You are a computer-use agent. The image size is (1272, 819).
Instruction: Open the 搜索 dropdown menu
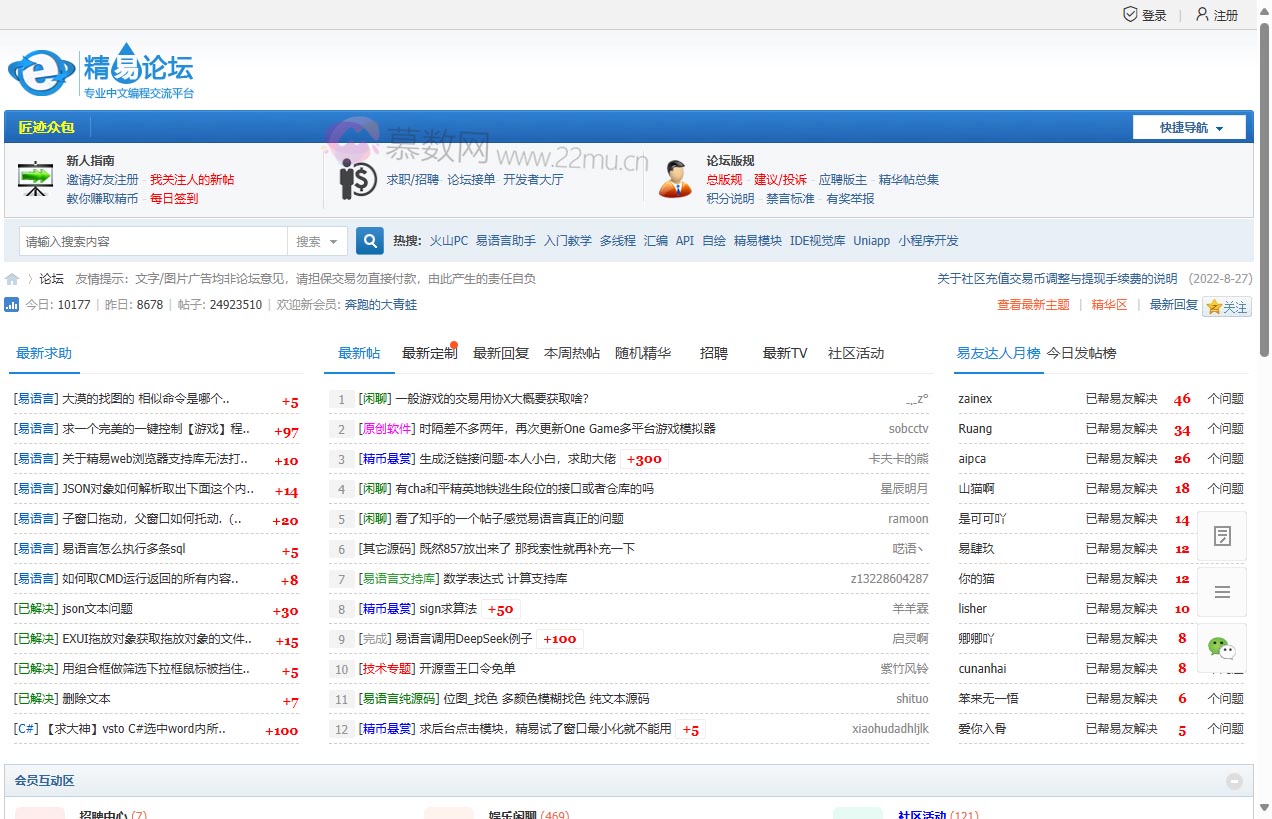pos(317,241)
